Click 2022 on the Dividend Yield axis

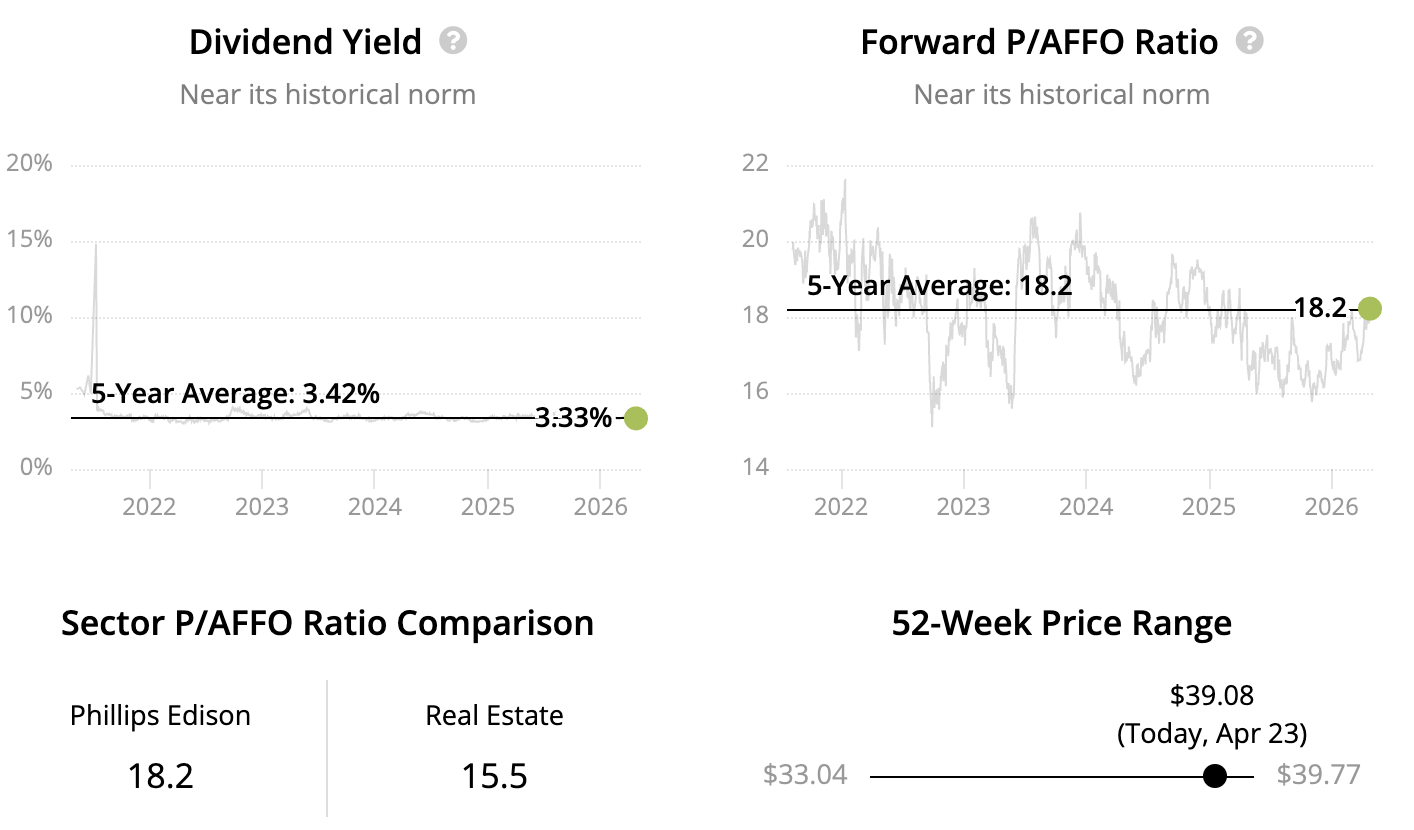[x=149, y=506]
